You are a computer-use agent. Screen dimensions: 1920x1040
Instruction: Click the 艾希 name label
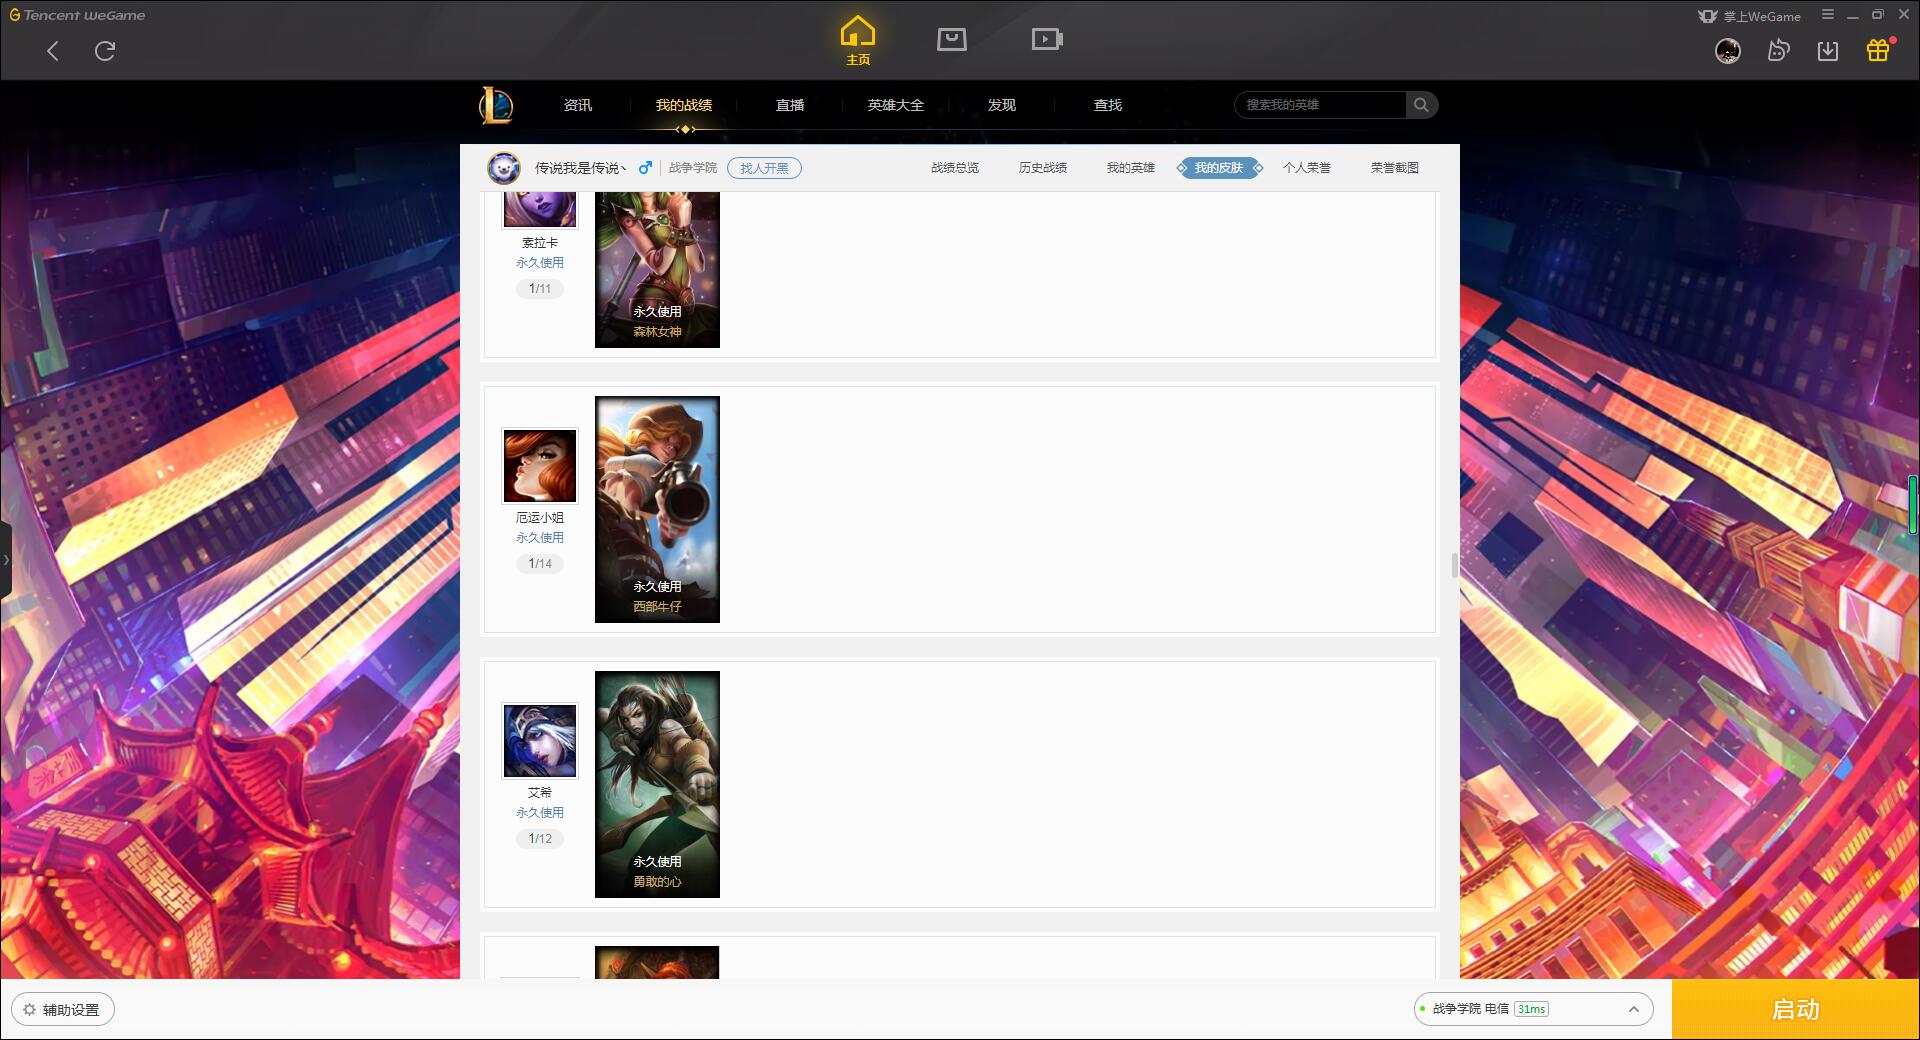(540, 793)
